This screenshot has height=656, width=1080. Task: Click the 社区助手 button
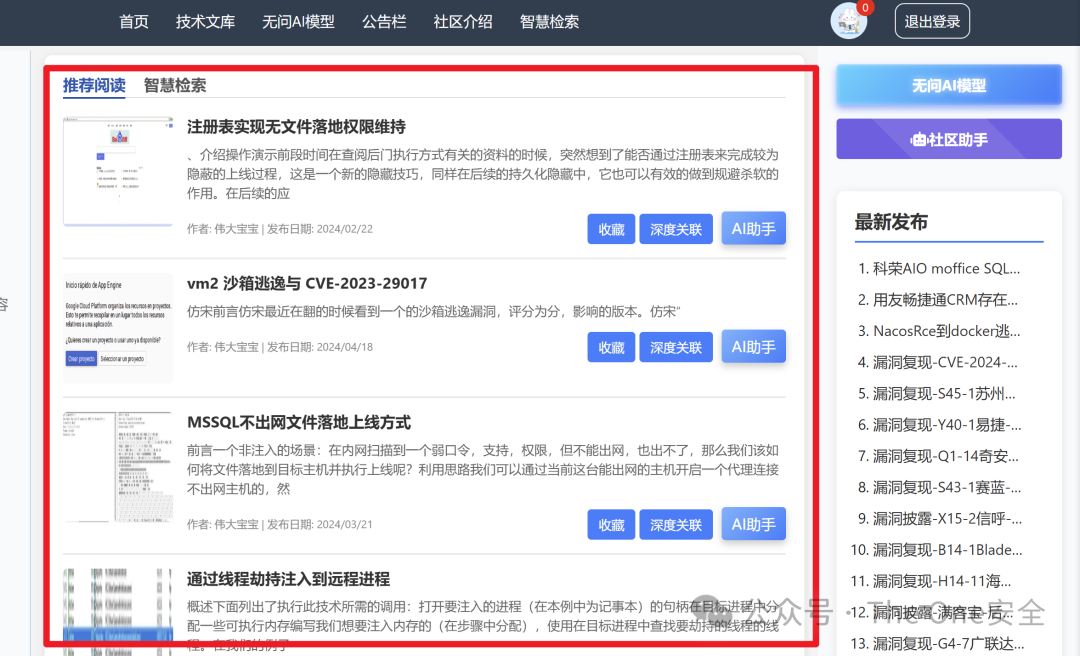(948, 139)
